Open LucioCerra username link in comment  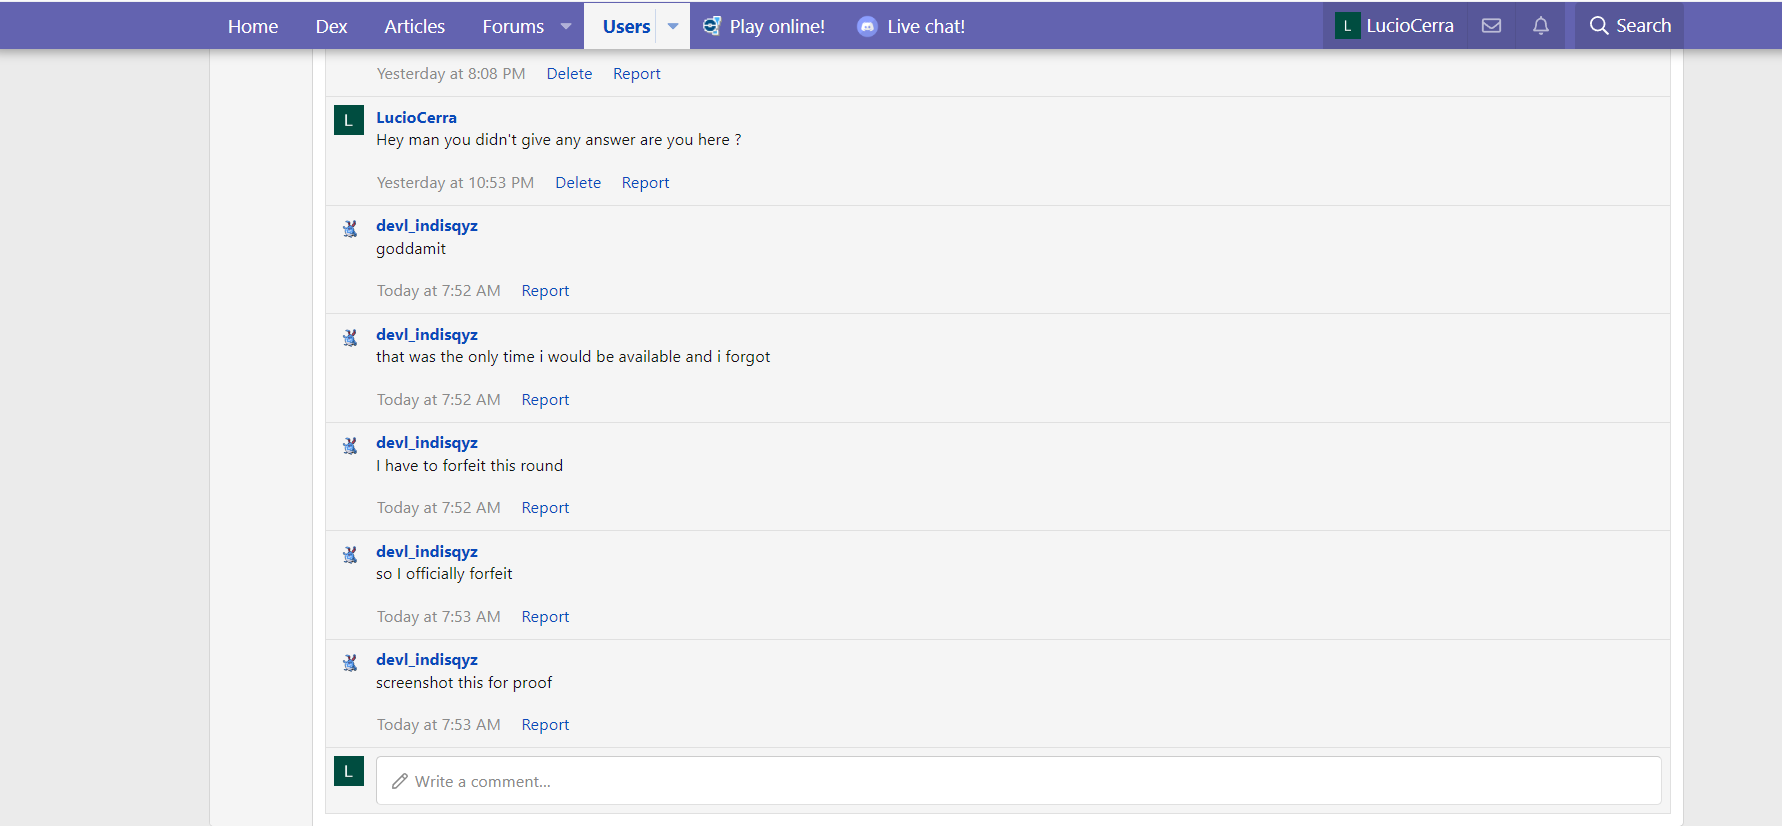point(416,118)
